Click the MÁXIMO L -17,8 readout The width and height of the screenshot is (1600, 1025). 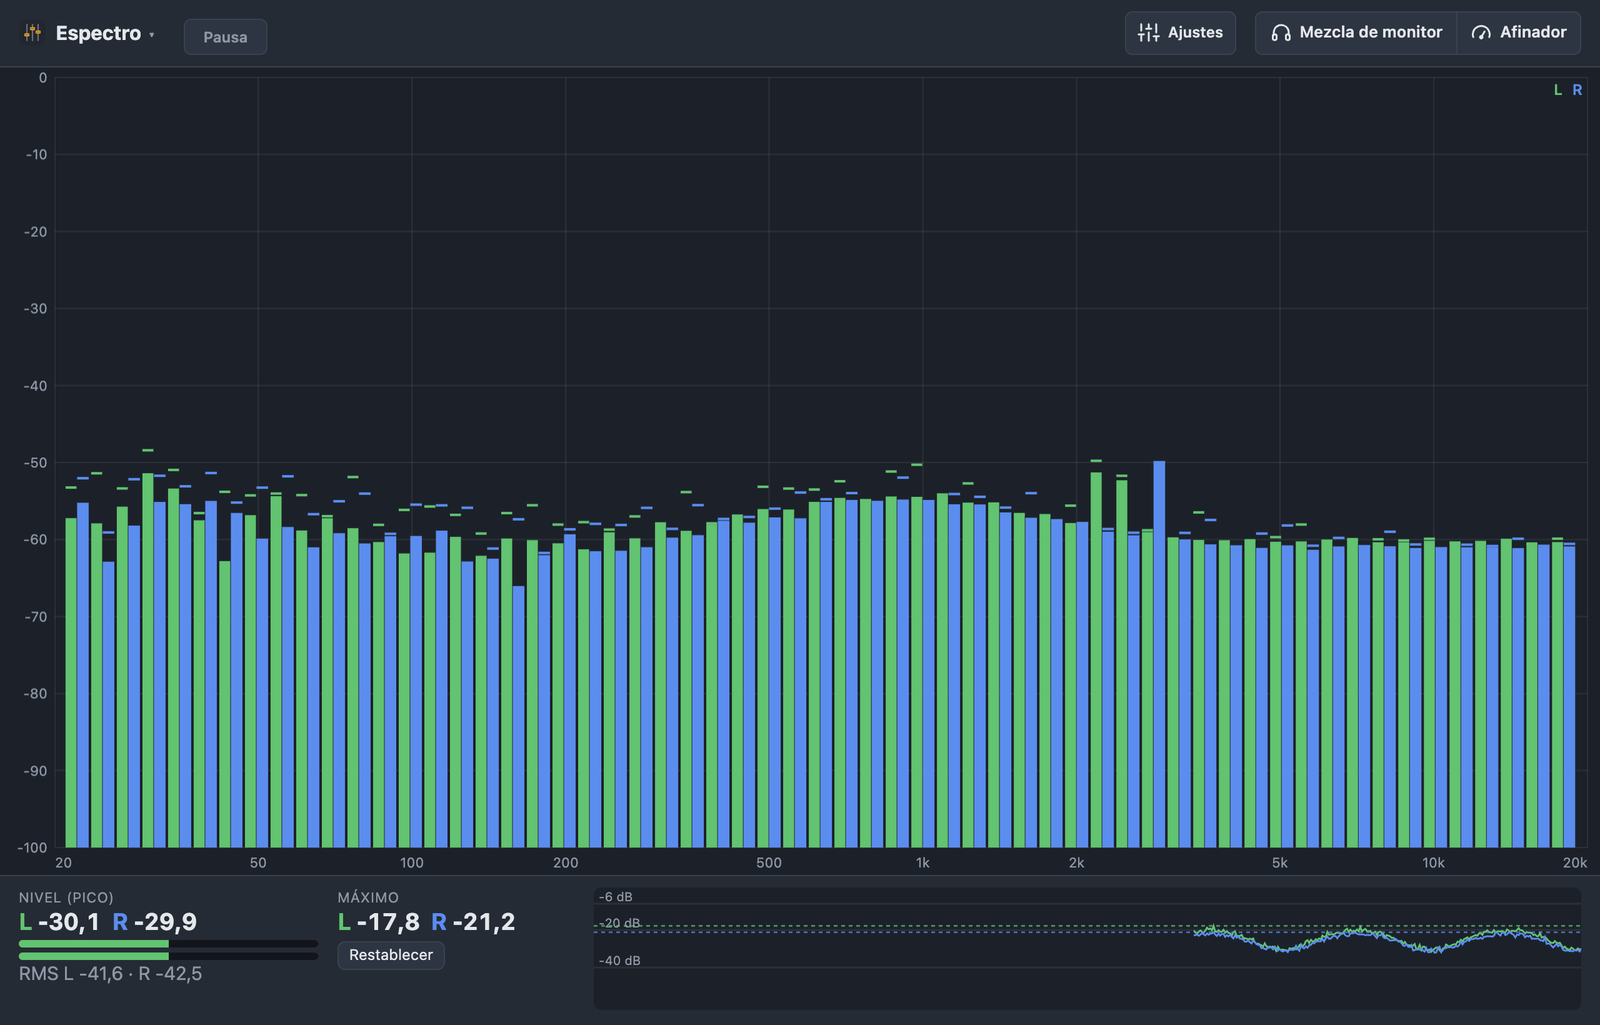(379, 922)
